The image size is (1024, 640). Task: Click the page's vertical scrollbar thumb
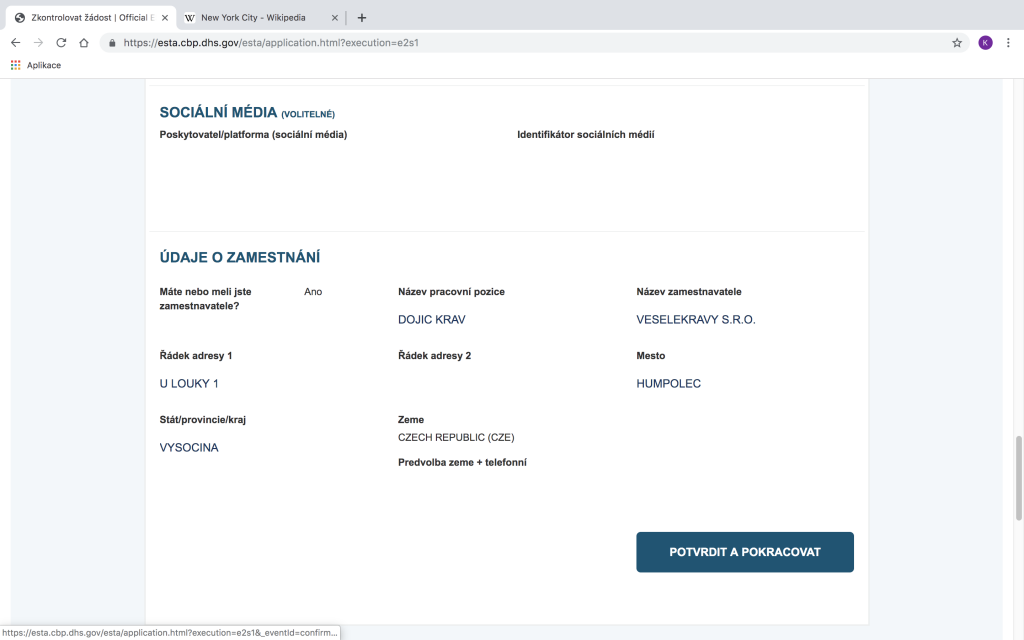pyautogui.click(x=1019, y=478)
